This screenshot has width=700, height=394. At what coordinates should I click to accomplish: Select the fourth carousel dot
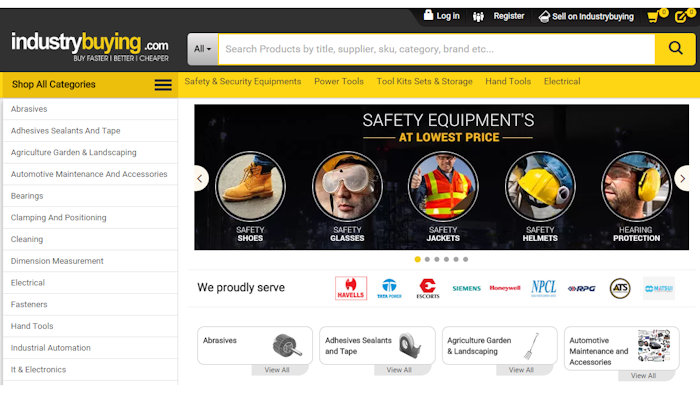click(x=446, y=259)
